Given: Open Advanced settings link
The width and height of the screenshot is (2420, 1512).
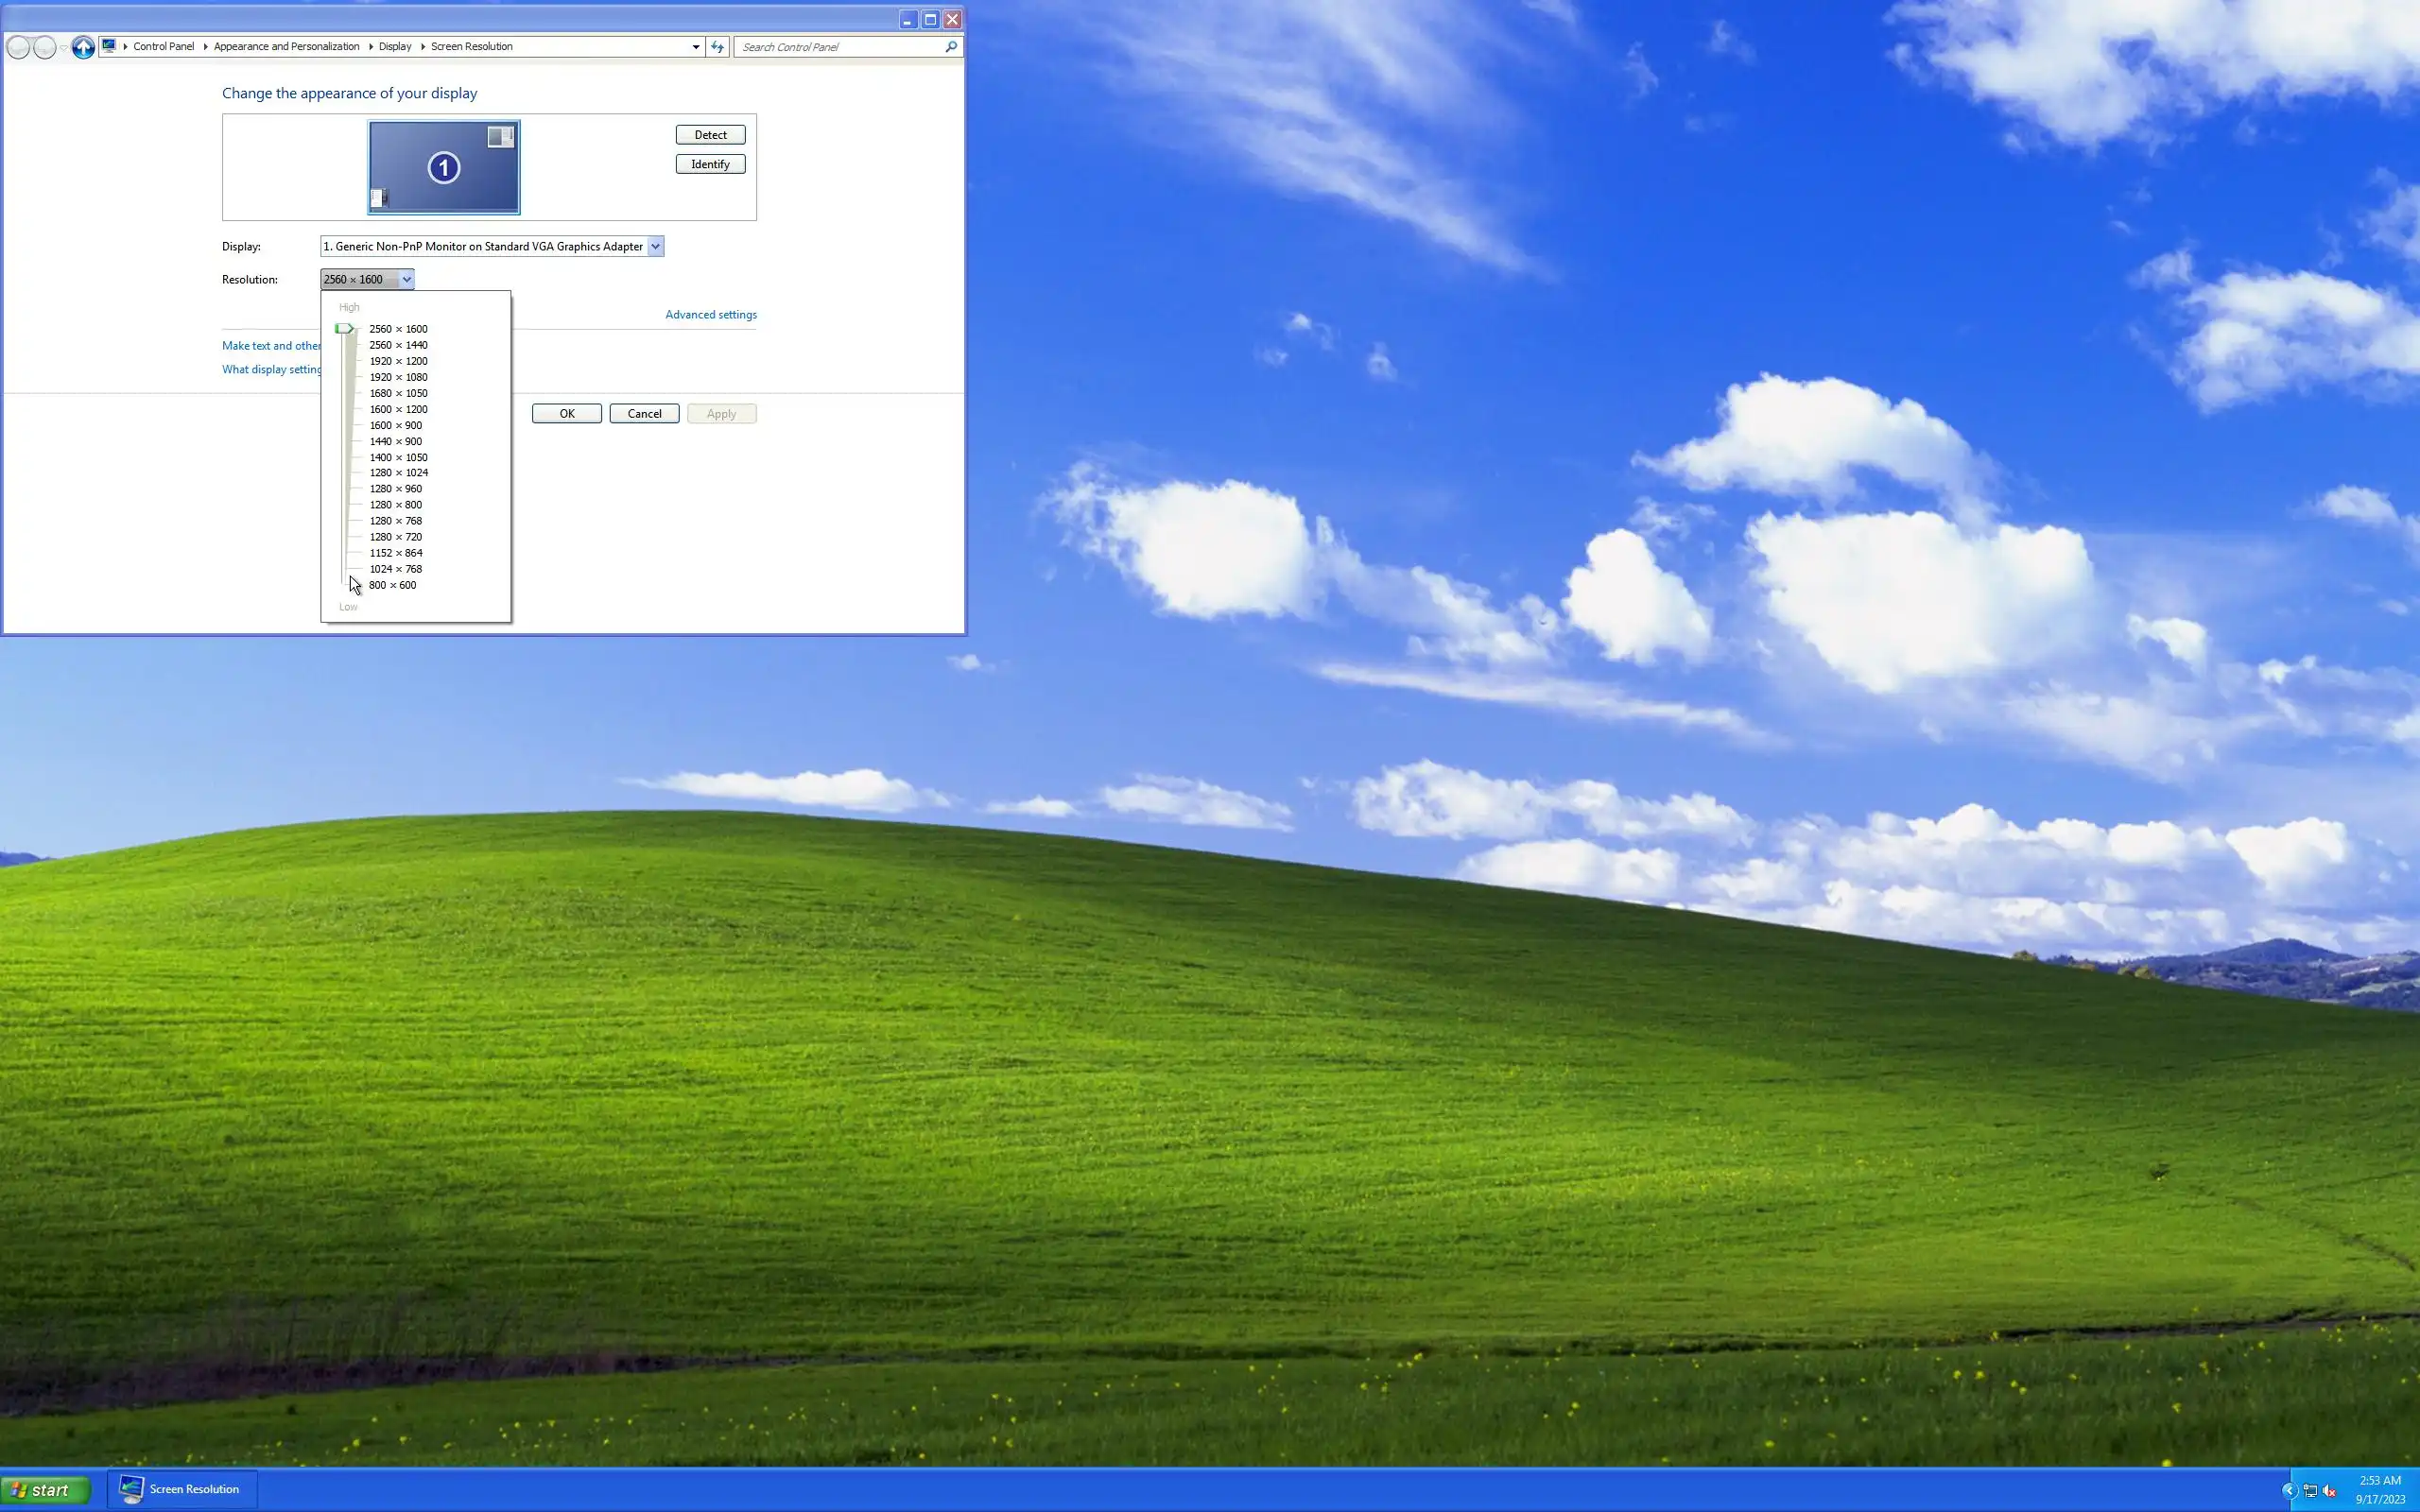Looking at the screenshot, I should click(710, 315).
